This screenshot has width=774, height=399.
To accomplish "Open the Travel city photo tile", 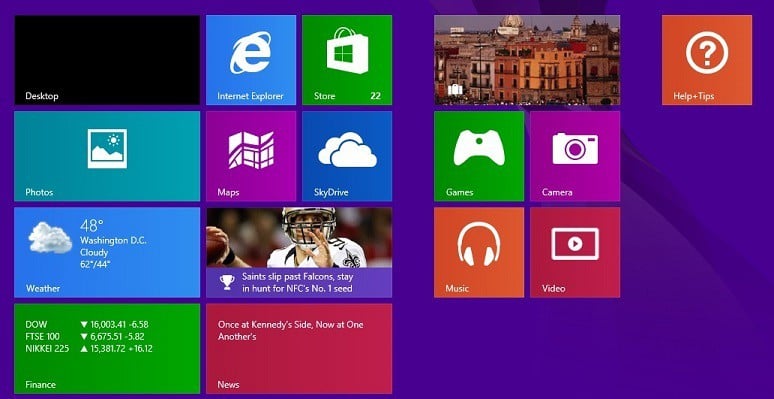I will (x=527, y=60).
